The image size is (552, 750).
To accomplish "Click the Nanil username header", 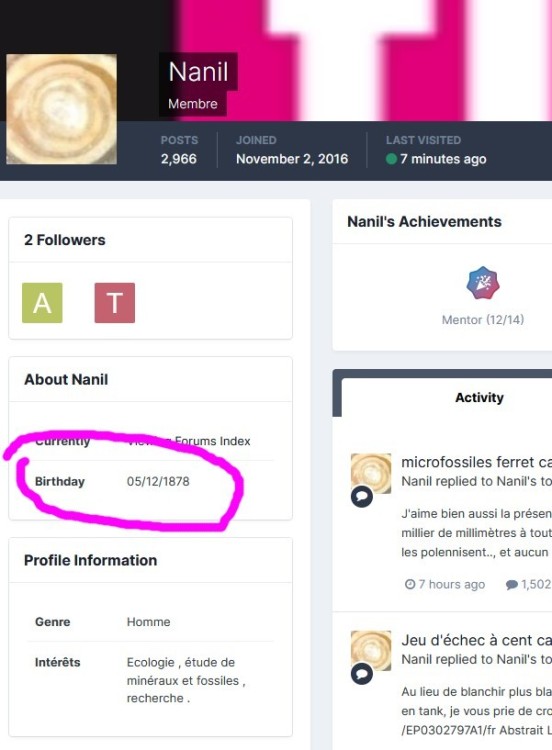I will click(x=199, y=72).
